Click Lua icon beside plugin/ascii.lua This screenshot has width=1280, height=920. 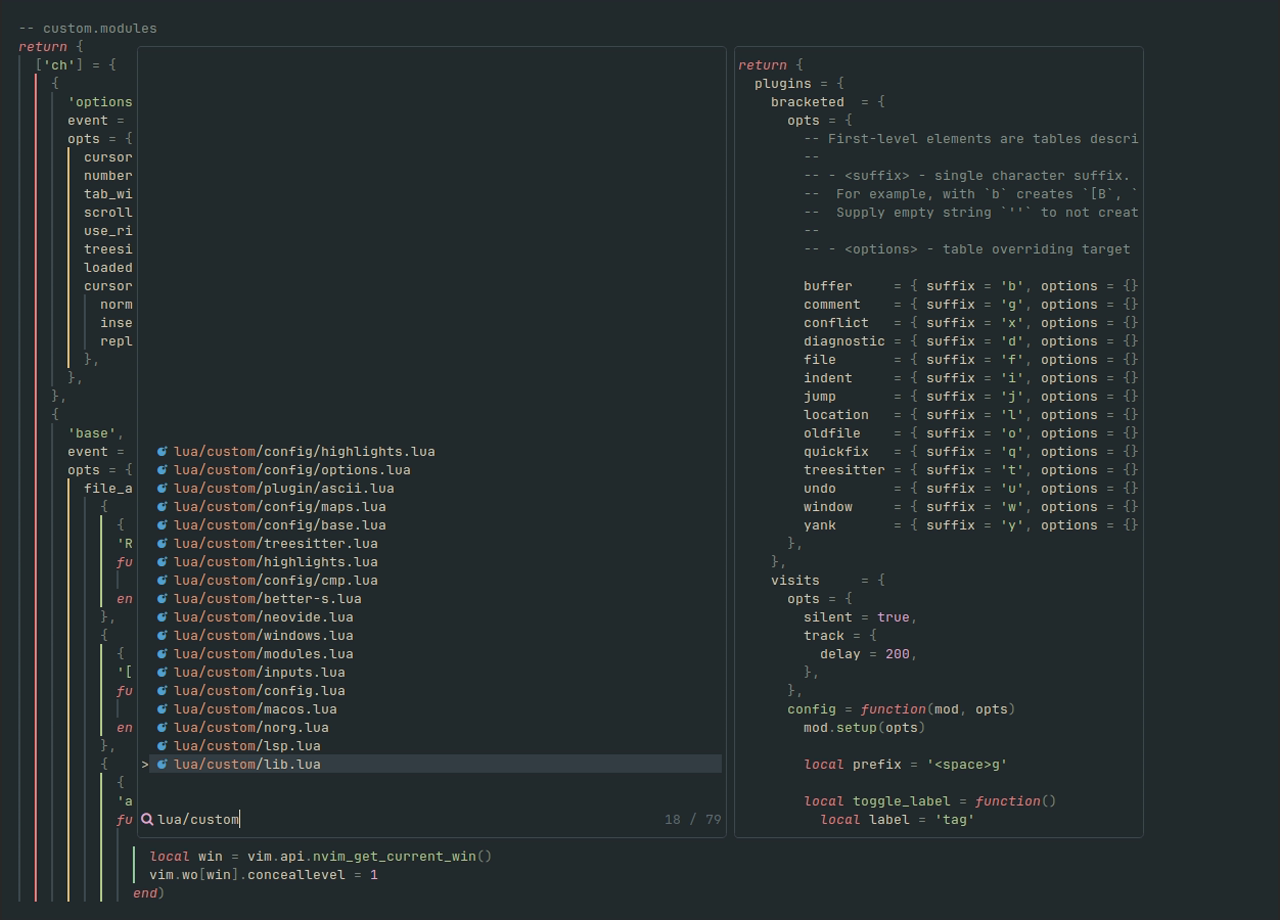[162, 488]
